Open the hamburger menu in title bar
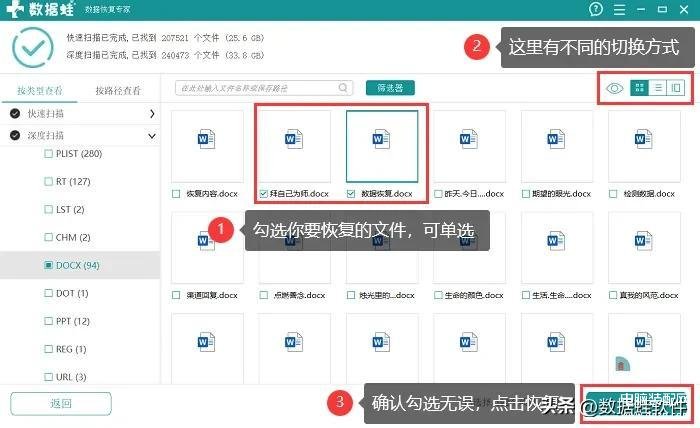 [619, 9]
